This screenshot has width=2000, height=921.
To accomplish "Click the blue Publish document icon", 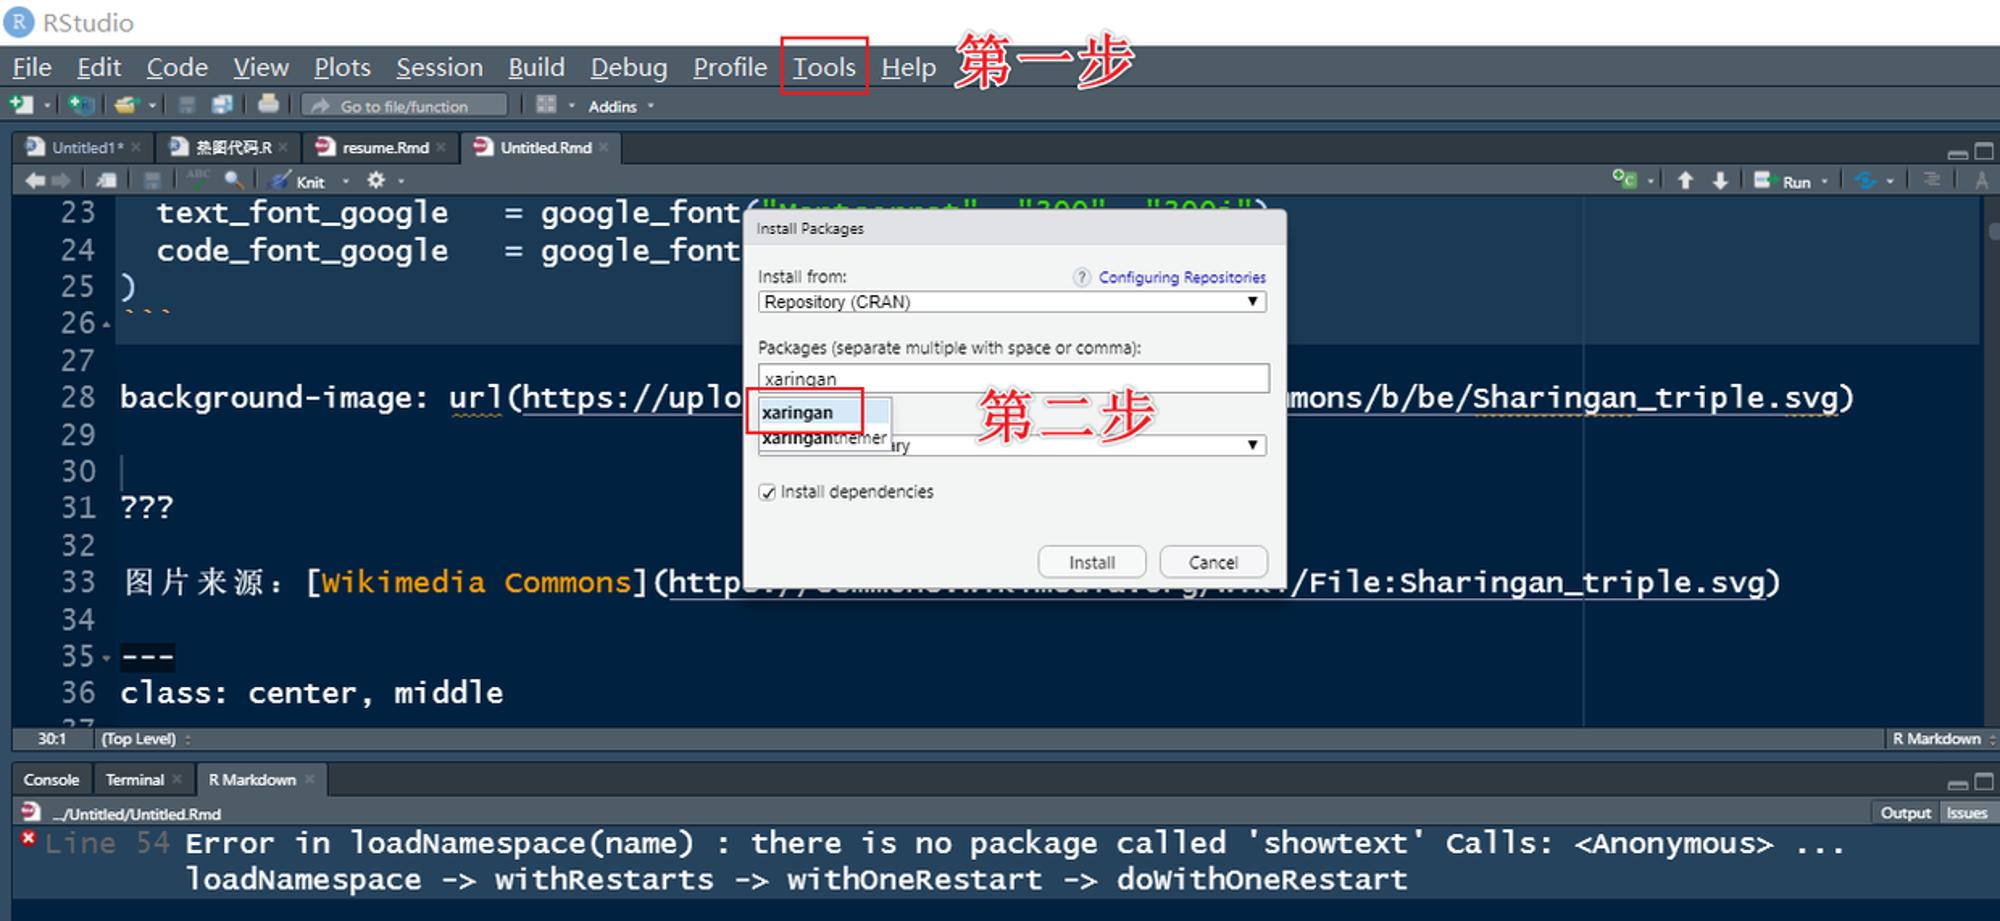I will coord(1866,181).
